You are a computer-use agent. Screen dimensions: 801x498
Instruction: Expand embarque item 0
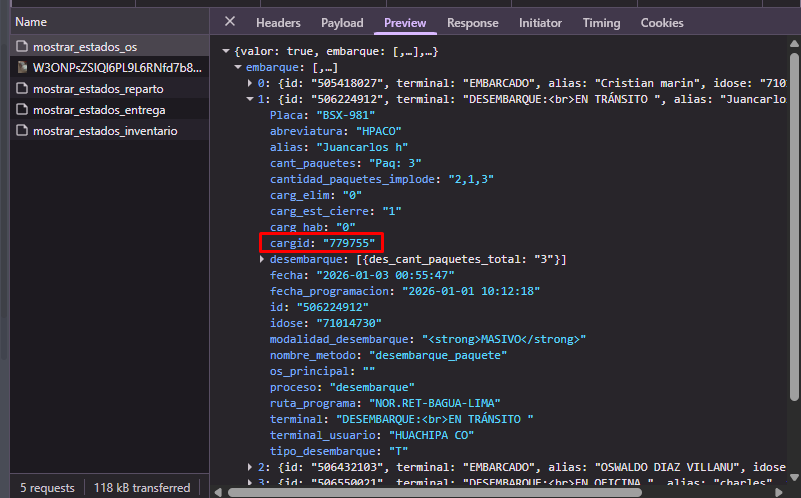(250, 83)
